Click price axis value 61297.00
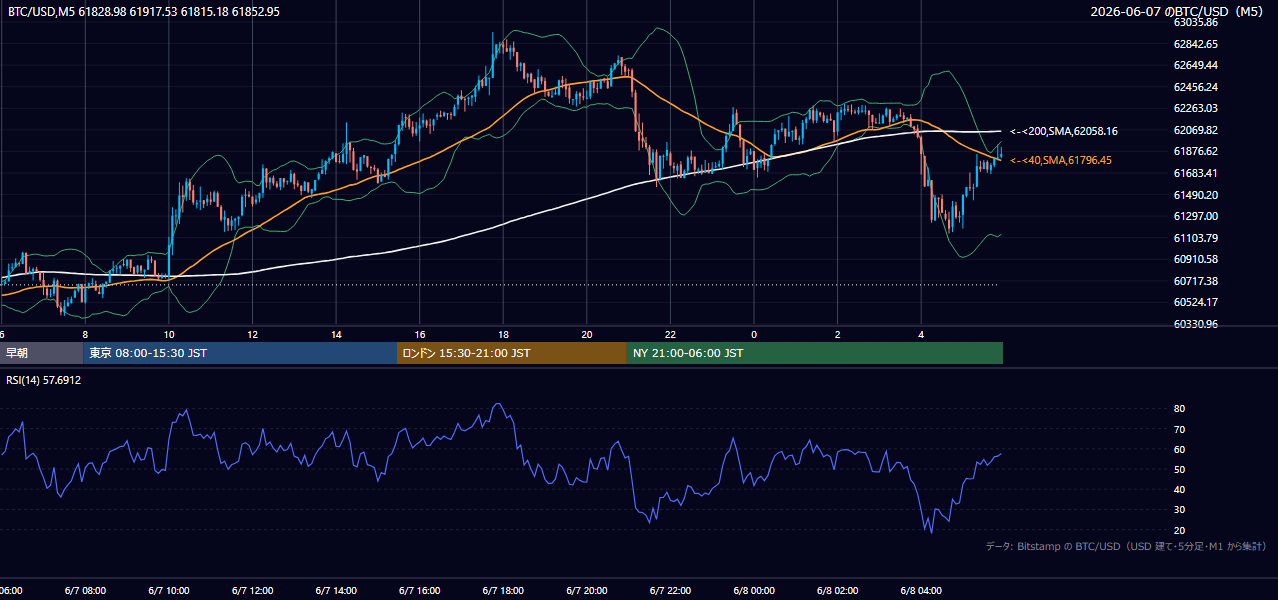 point(1195,216)
